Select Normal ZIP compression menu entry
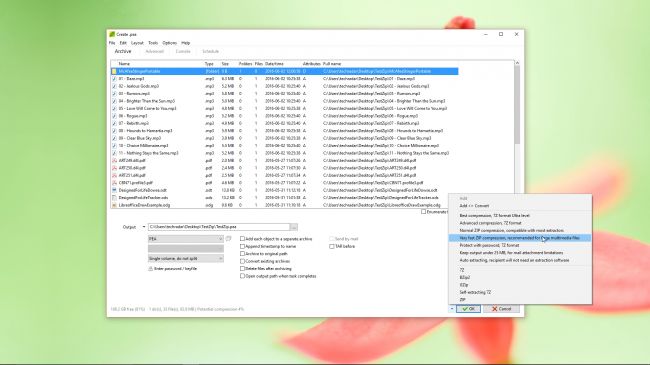The height and width of the screenshot is (365, 650). coord(520,231)
